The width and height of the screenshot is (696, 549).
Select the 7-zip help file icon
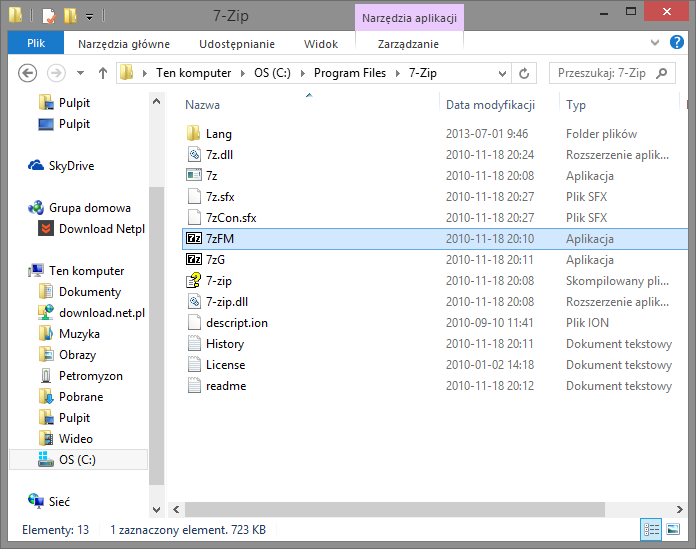(x=194, y=280)
